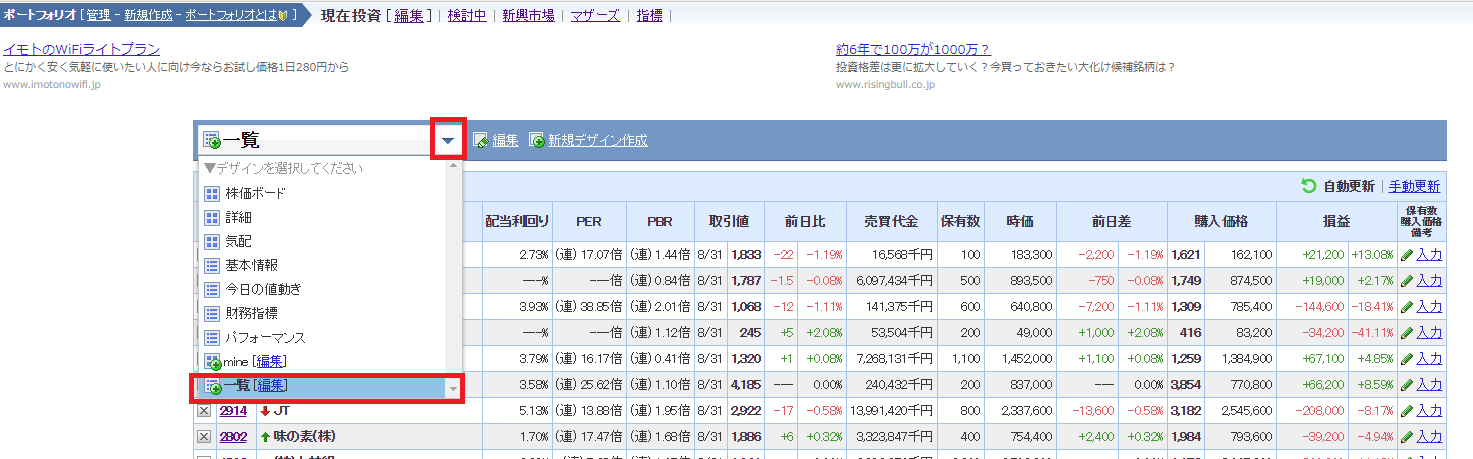
Task: Switch to the マザーズ portfolio tab
Action: point(596,15)
